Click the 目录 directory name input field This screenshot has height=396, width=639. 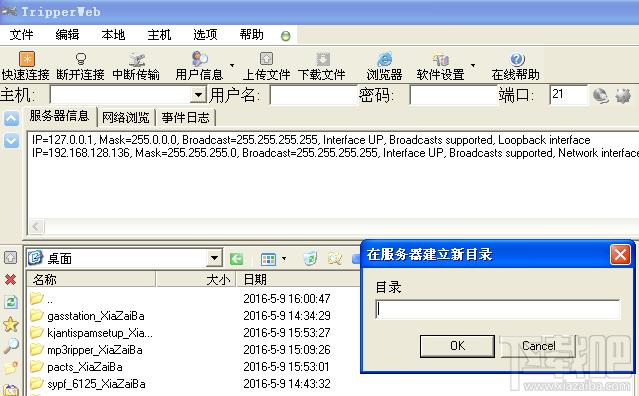[x=498, y=310]
